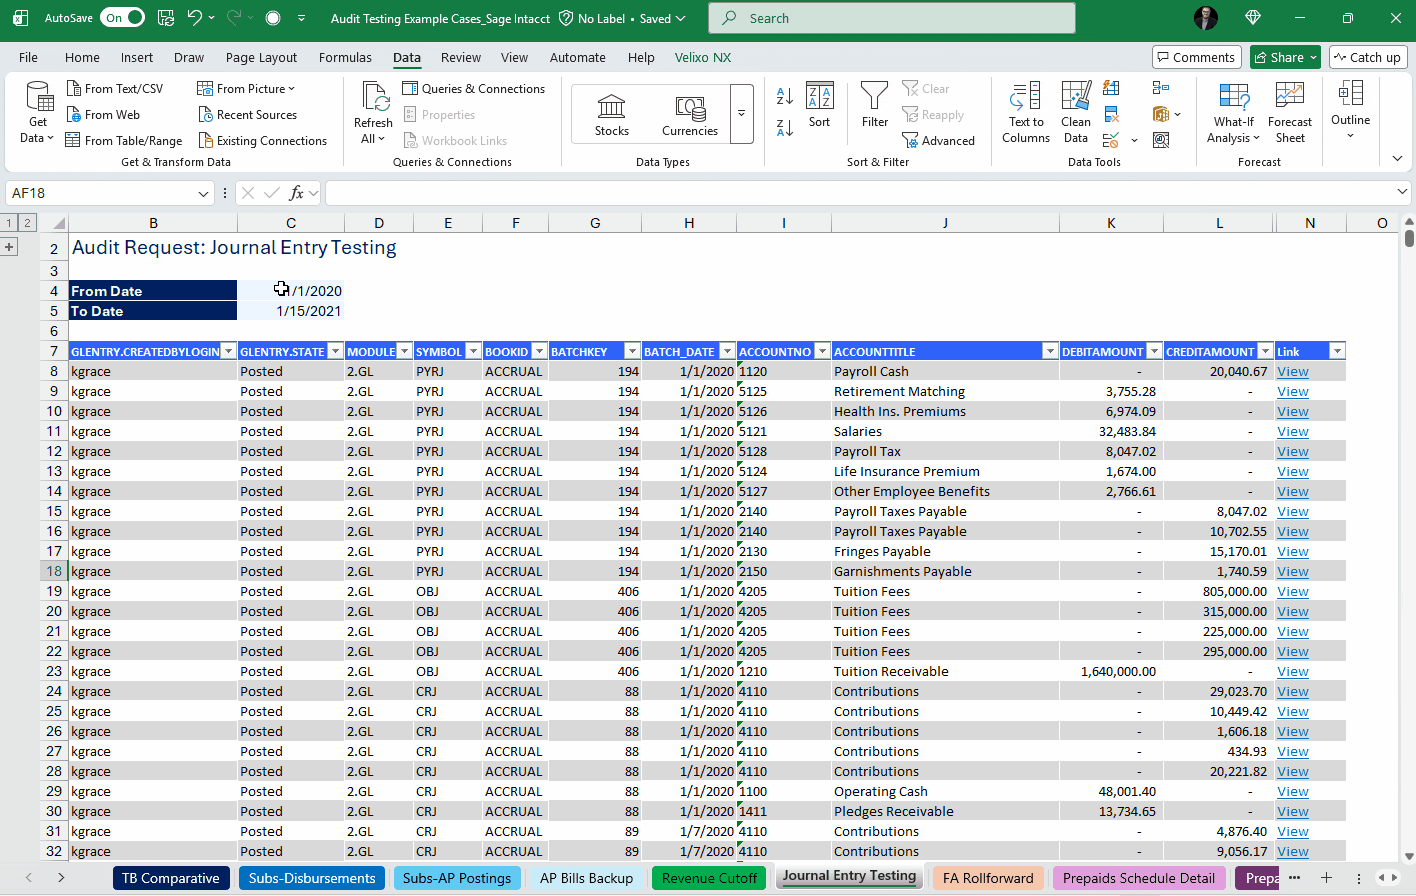The height and width of the screenshot is (896, 1416).
Task: Select Currencies data type
Action: click(x=690, y=114)
